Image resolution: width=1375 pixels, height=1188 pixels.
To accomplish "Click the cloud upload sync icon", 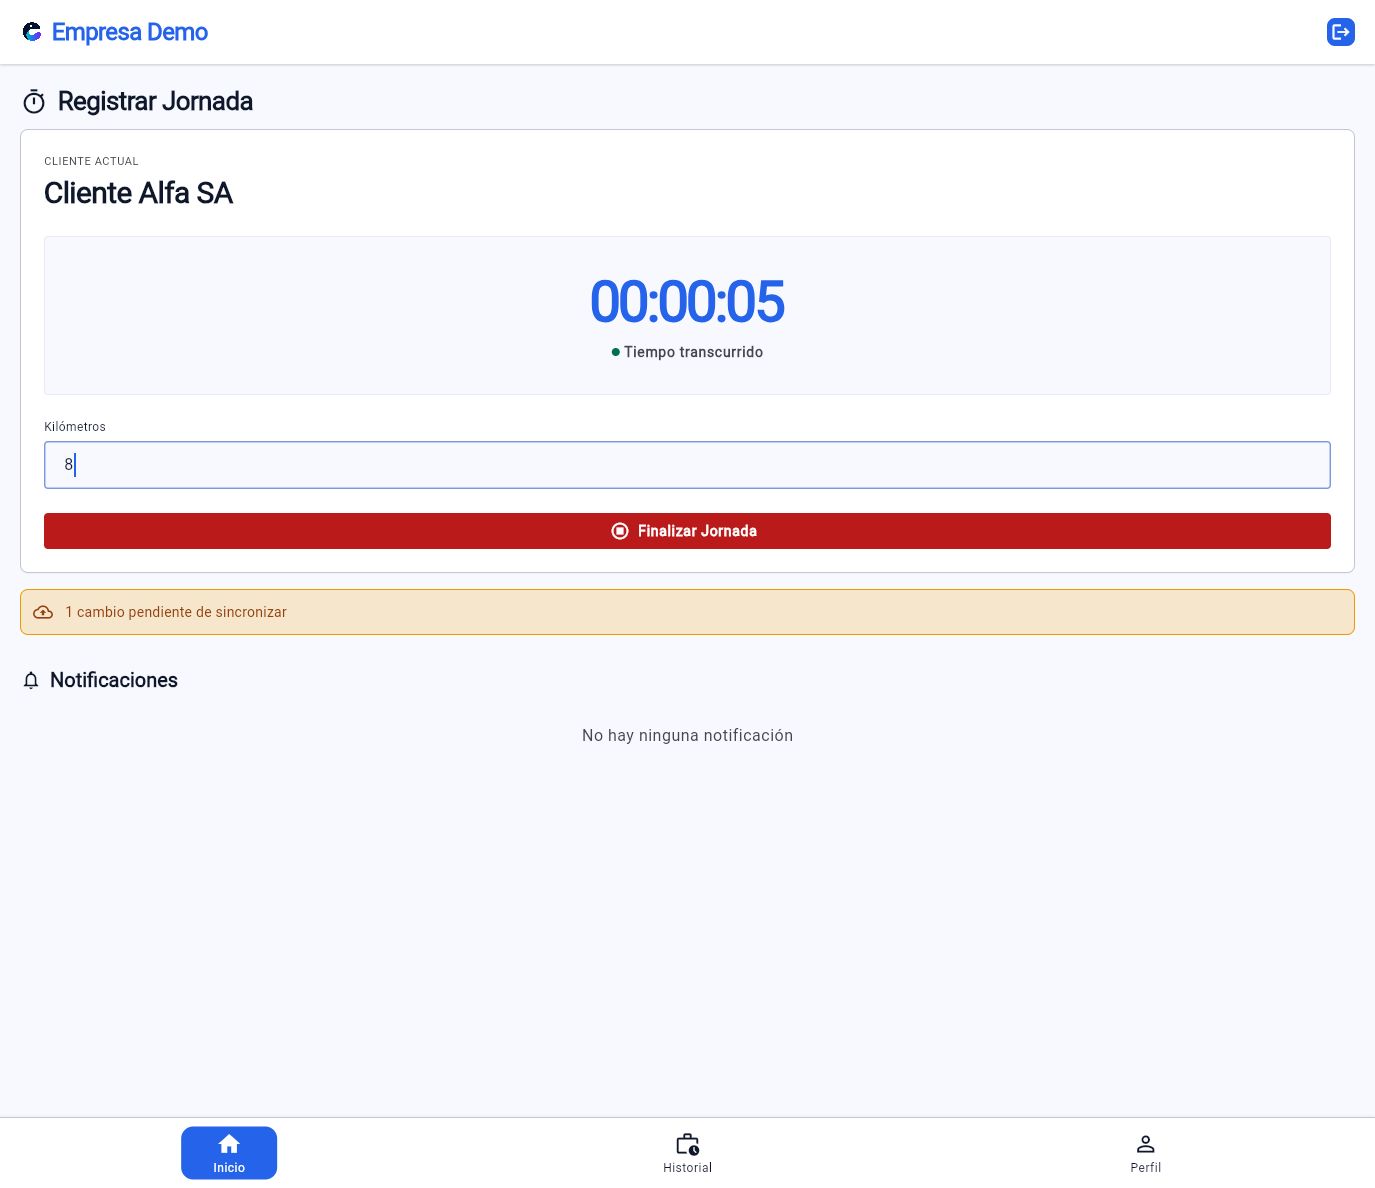I will (x=43, y=612).
